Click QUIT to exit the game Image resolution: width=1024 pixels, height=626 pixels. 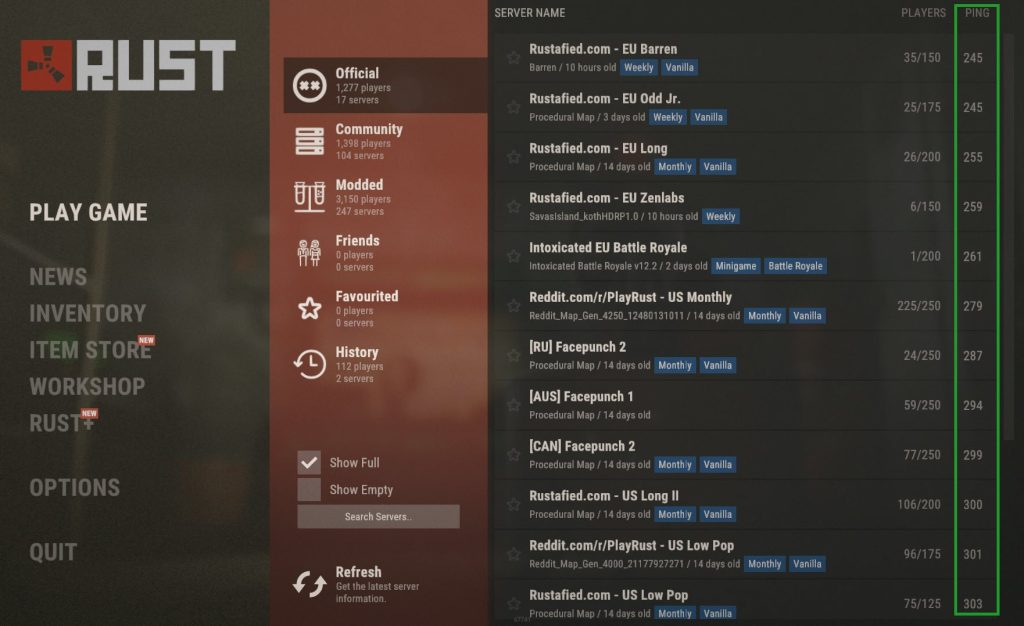click(53, 552)
